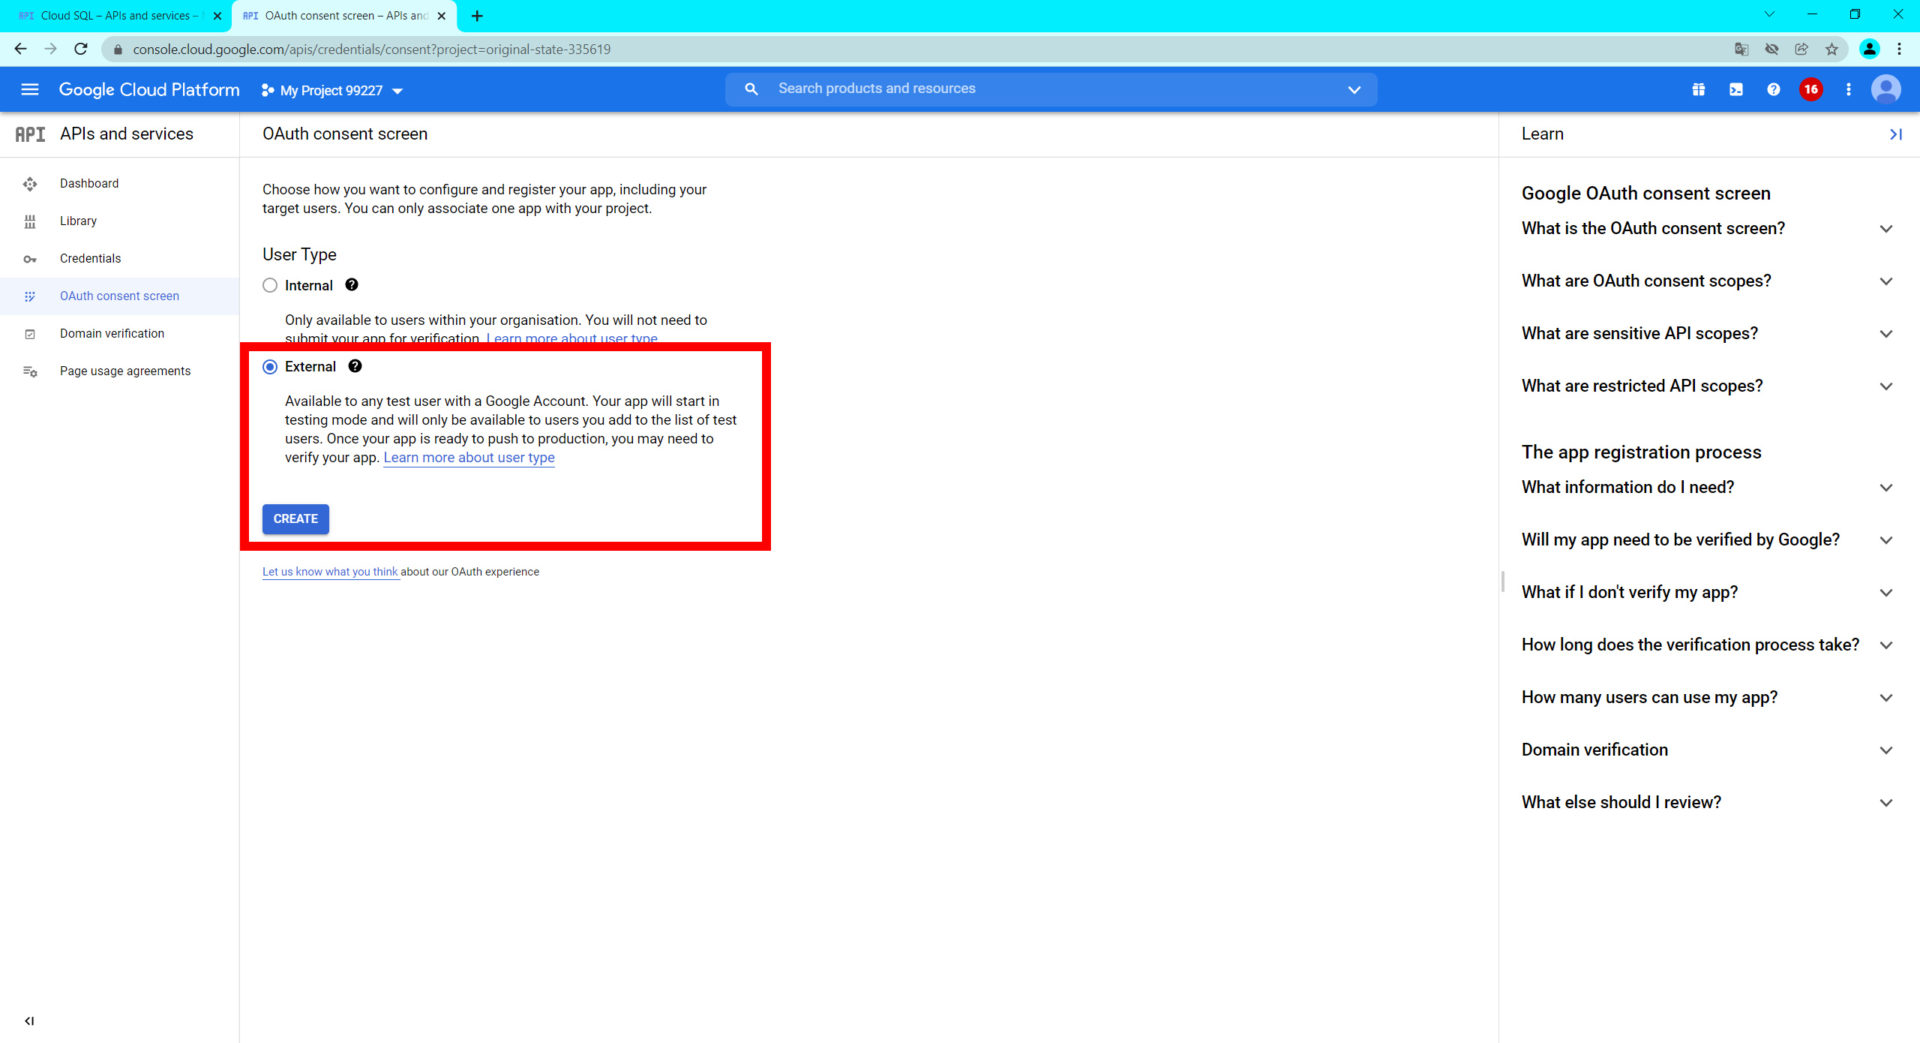Collapse the left navigation sidebar arrow
Viewport: 1920px width, 1043px height.
point(29,1021)
